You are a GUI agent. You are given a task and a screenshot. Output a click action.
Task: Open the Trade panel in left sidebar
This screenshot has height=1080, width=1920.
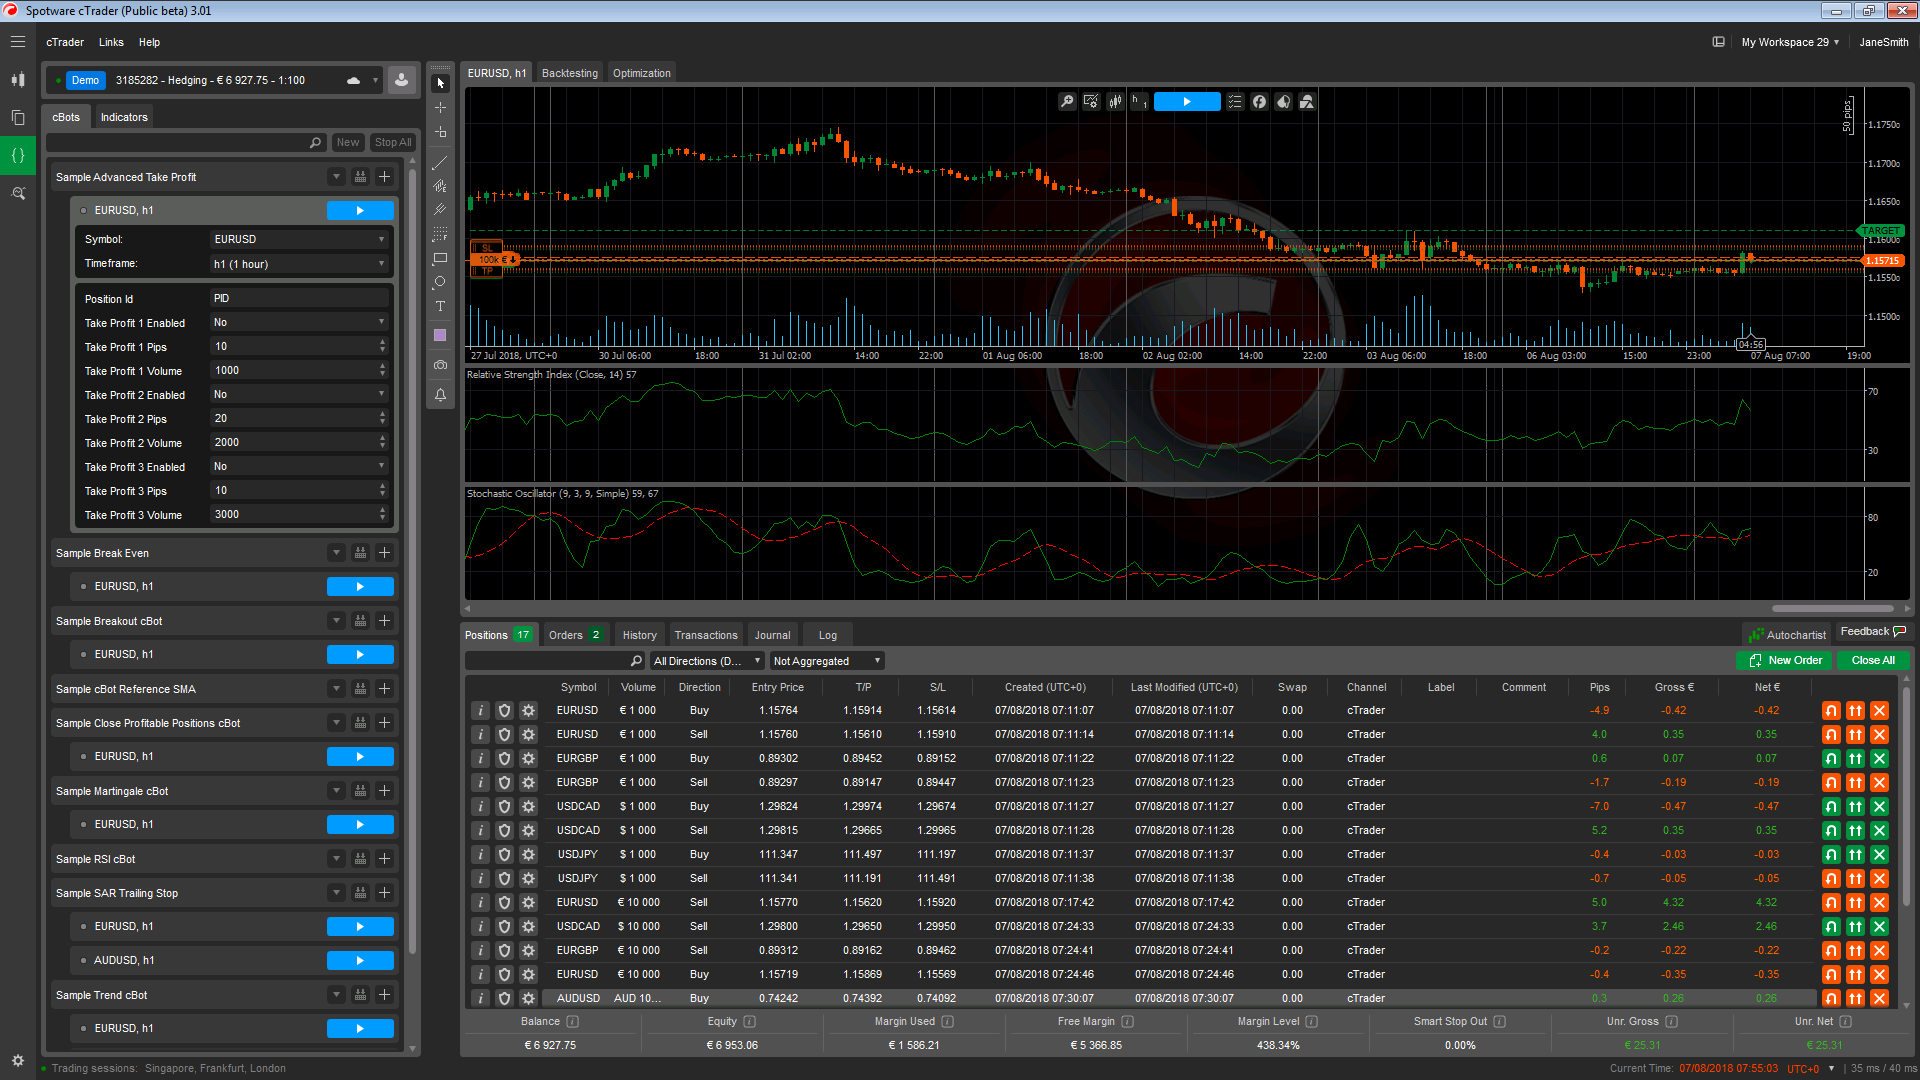coord(18,79)
